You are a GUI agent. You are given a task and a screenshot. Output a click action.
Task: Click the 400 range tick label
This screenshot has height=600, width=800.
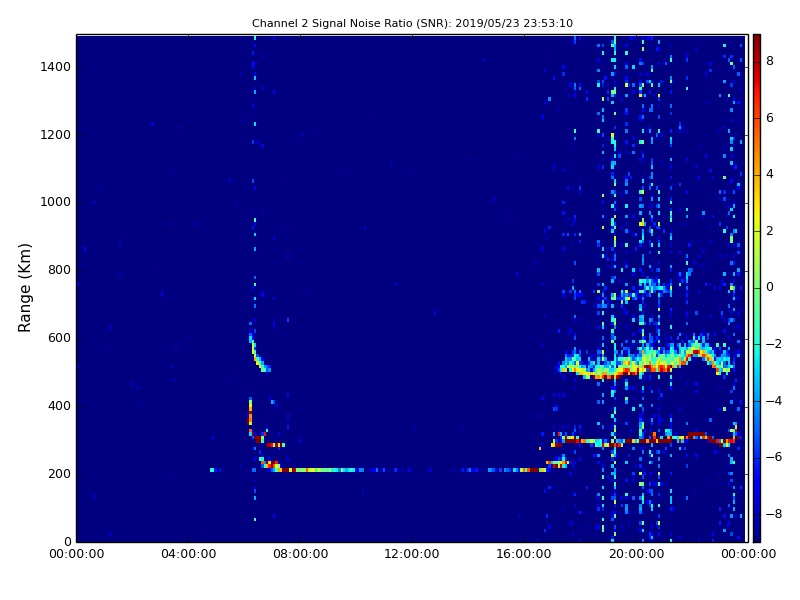(x=59, y=406)
